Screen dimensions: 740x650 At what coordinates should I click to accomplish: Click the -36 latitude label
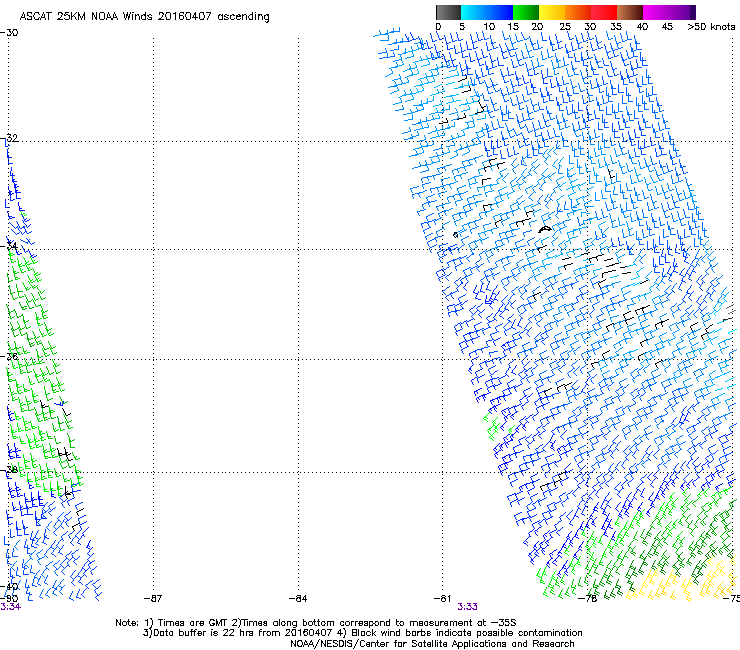[9, 356]
